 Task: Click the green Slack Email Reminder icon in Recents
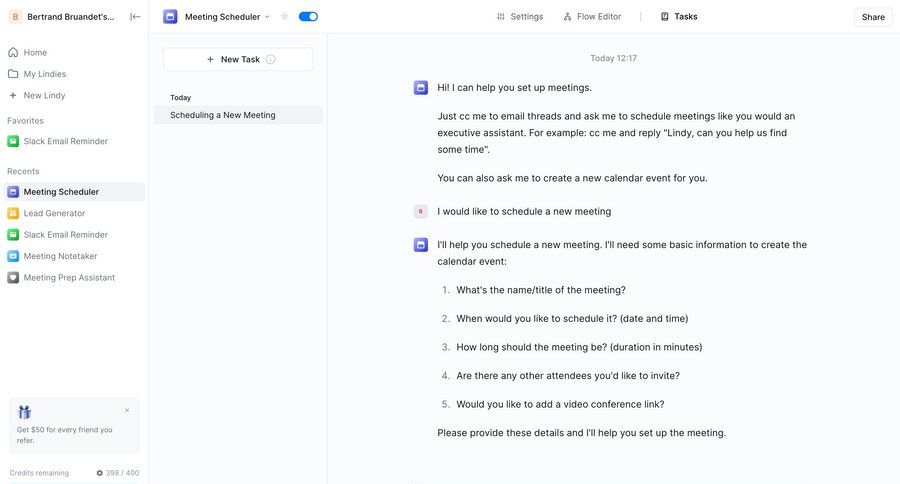tap(13, 234)
